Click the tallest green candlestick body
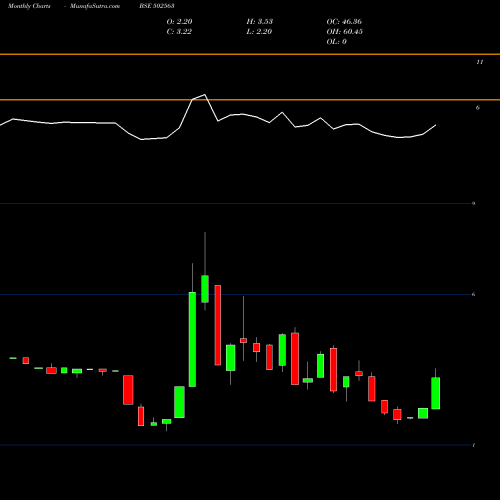Screen dimensions: 500x500 pyautogui.click(x=192, y=339)
